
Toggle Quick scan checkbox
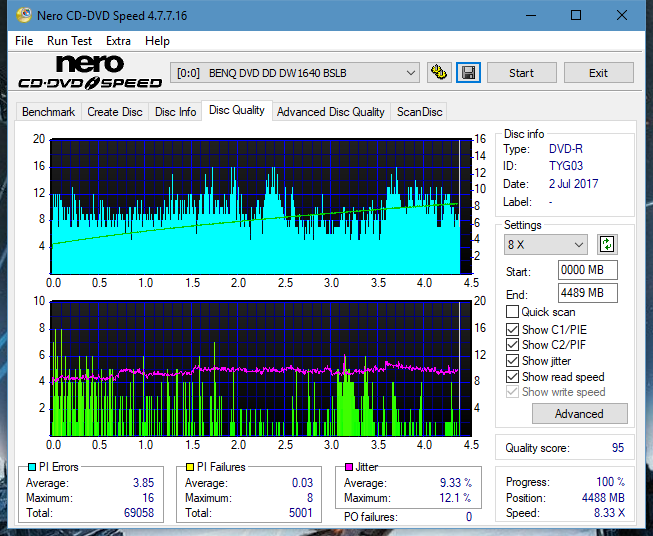click(x=512, y=312)
